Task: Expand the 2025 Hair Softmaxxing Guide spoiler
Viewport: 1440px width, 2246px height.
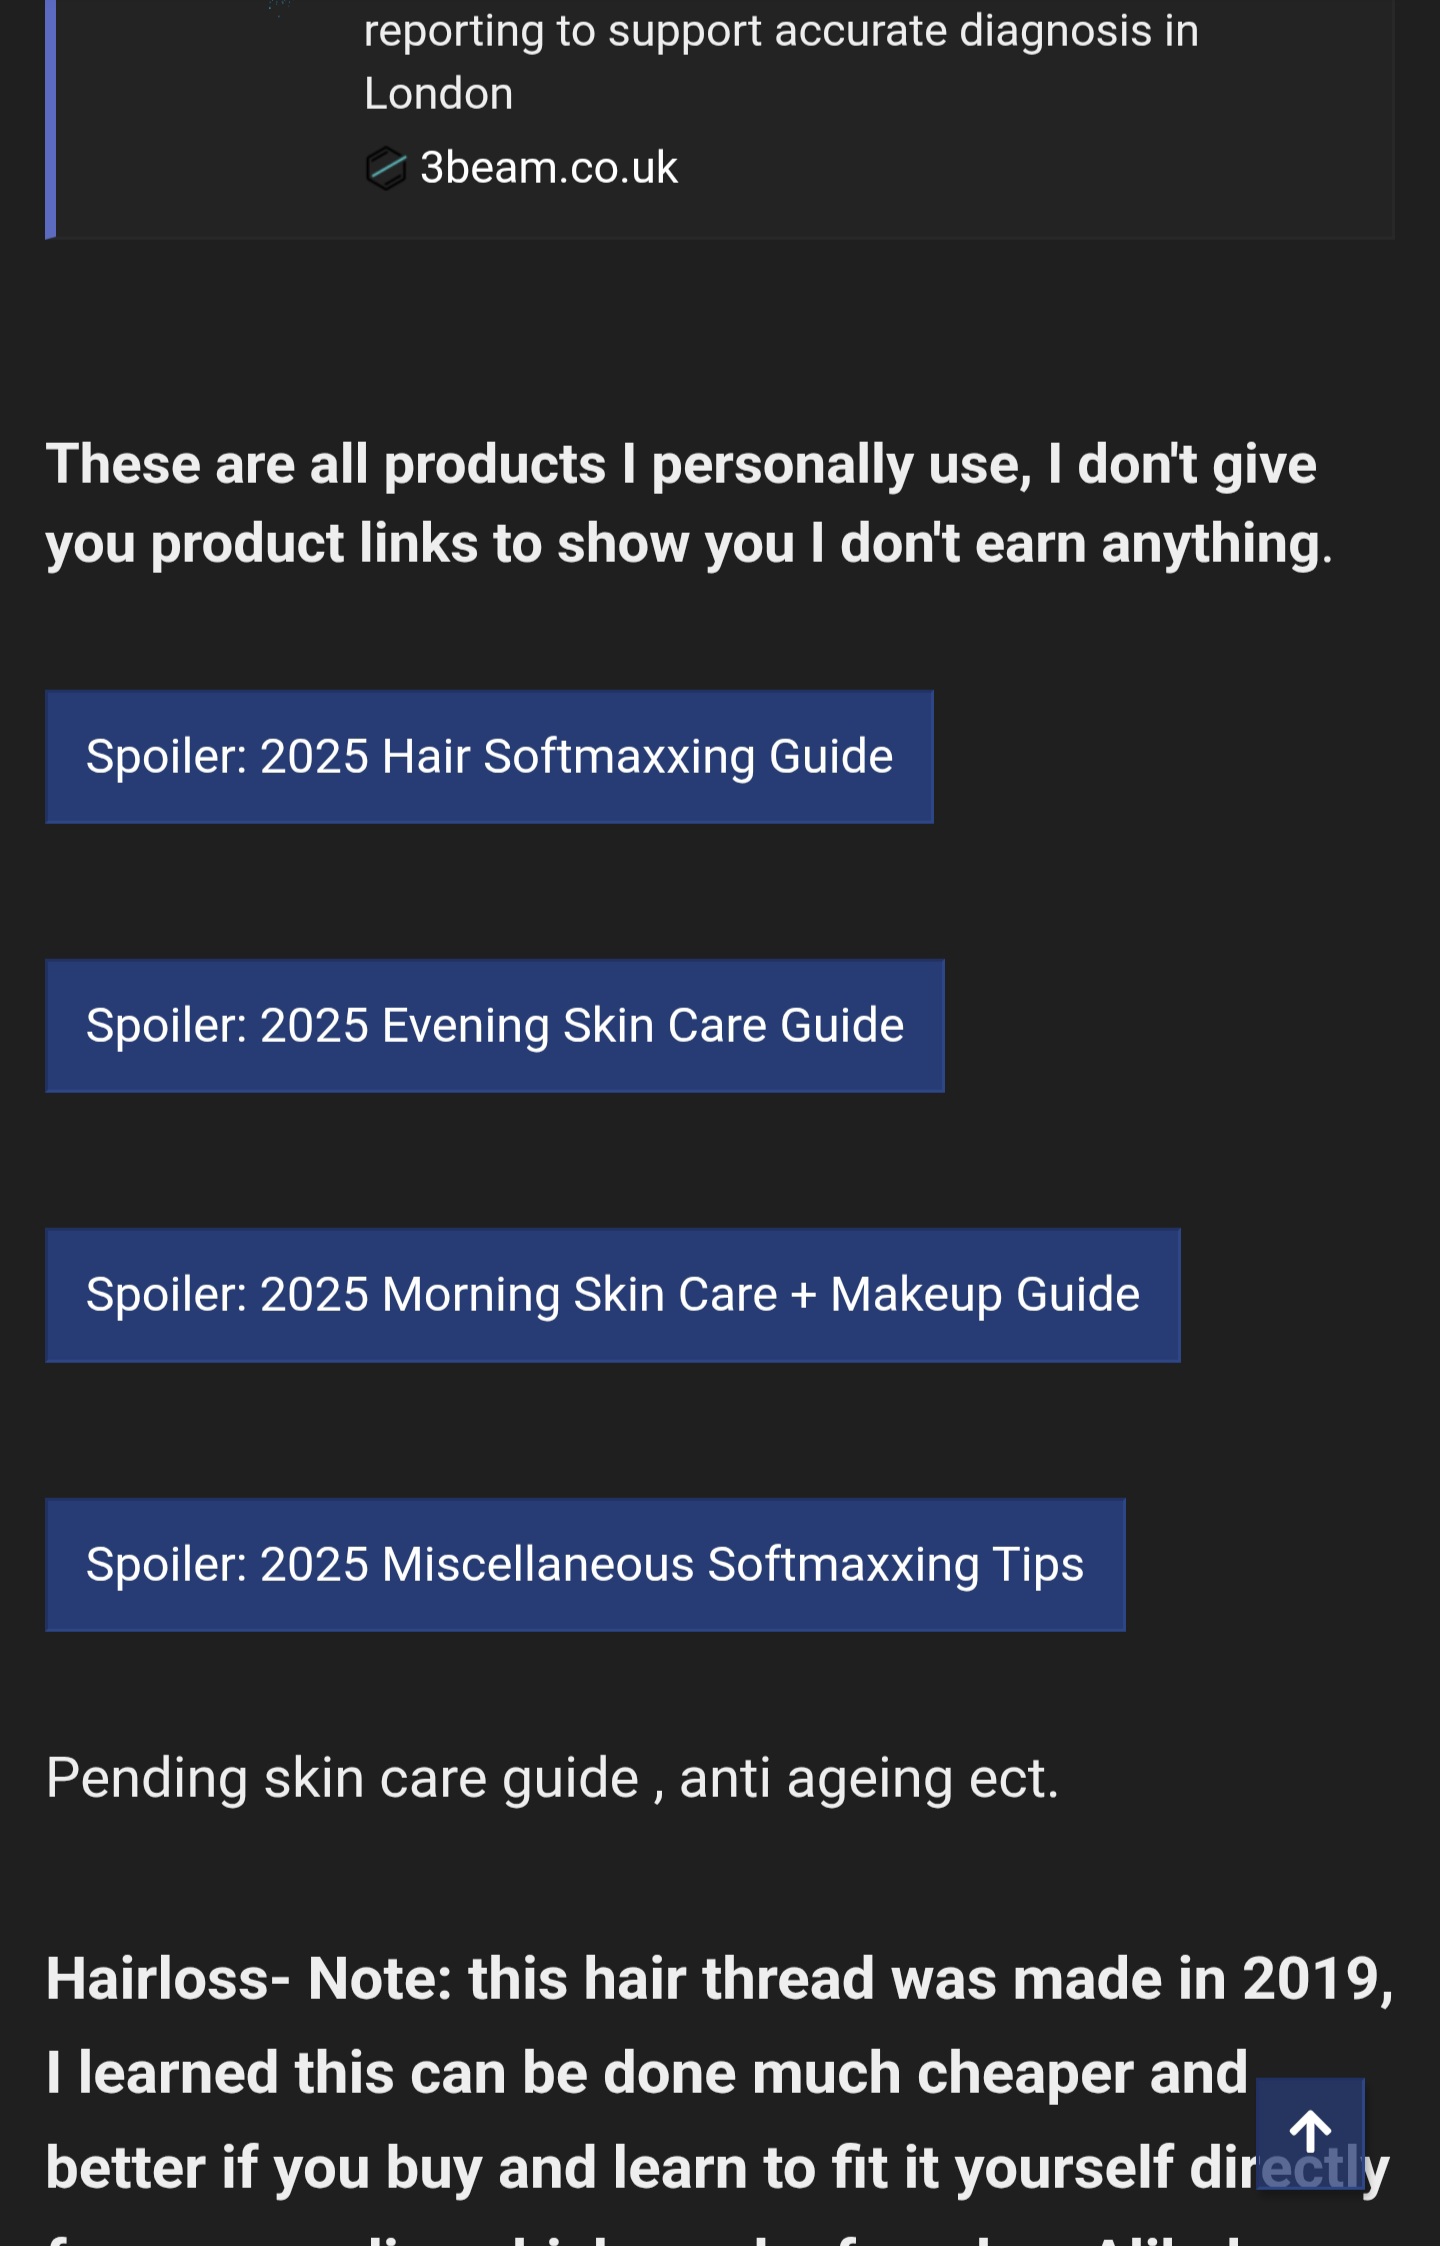Action: click(489, 757)
